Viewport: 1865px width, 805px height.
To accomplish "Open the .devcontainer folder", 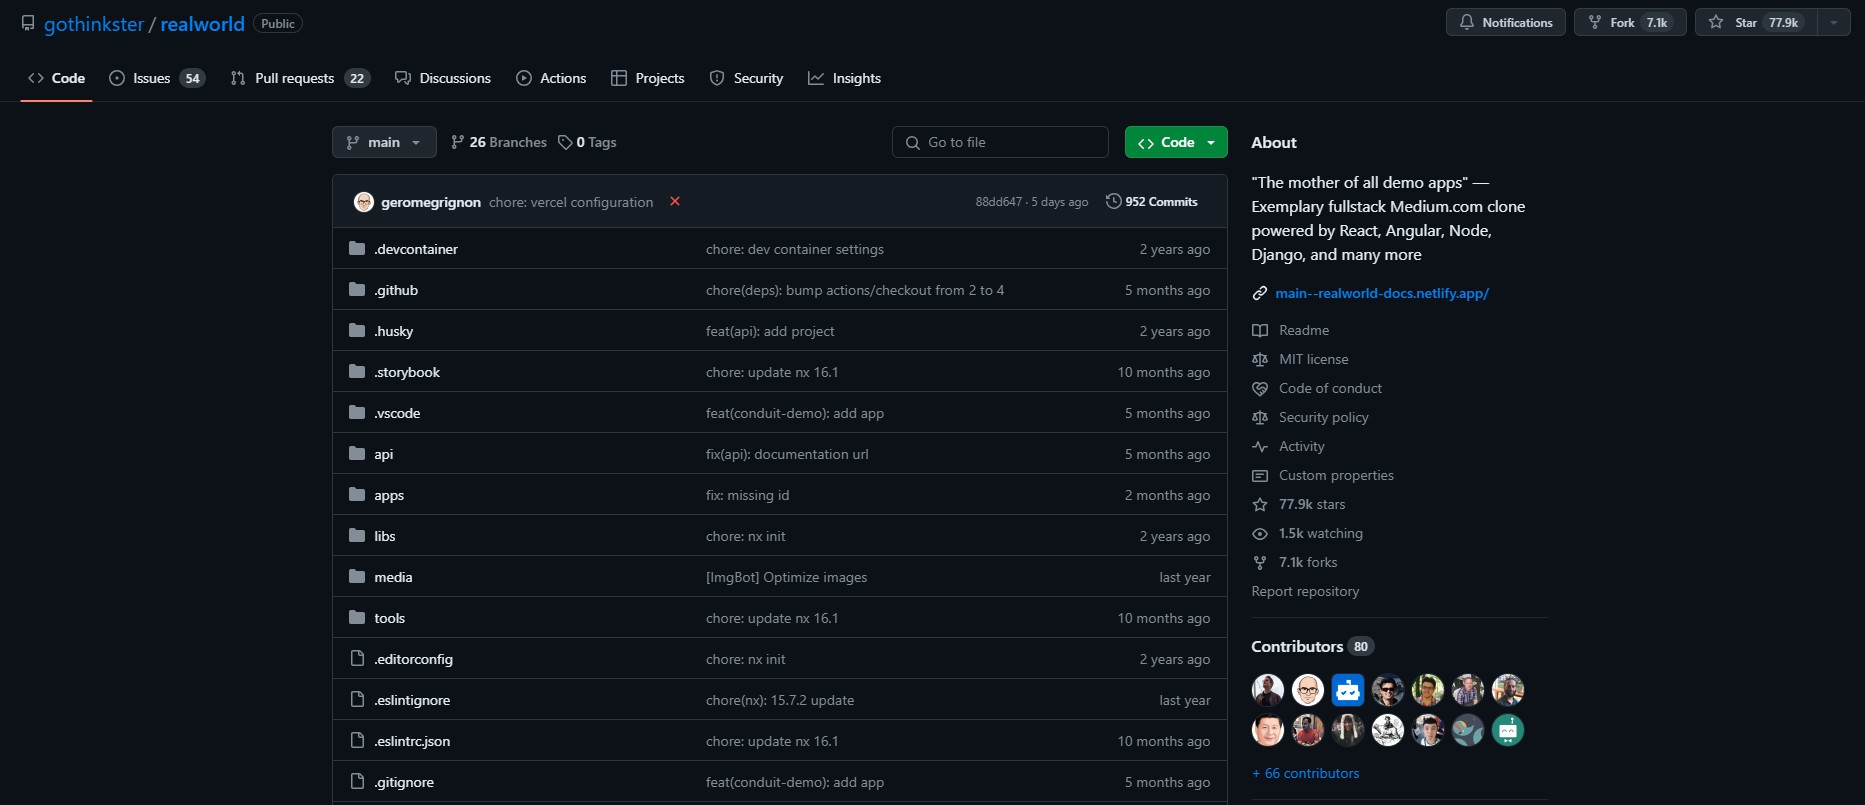I will click(416, 249).
